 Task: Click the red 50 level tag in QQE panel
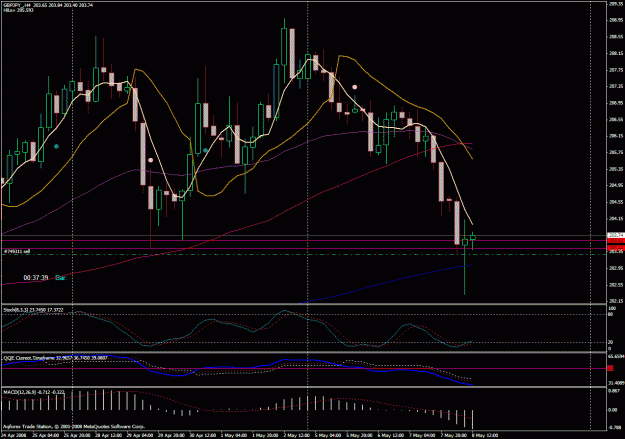[x=610, y=368]
